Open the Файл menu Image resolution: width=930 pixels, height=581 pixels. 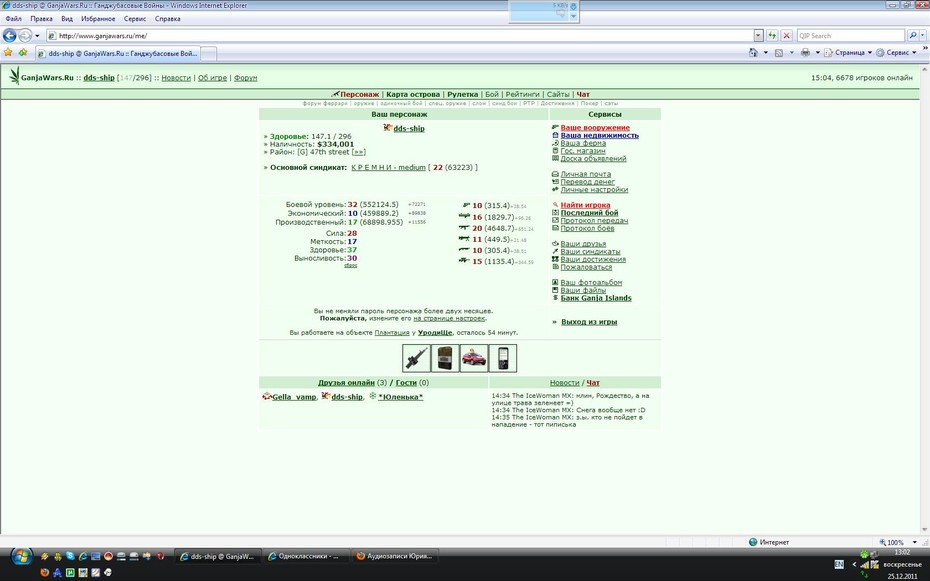[x=13, y=19]
